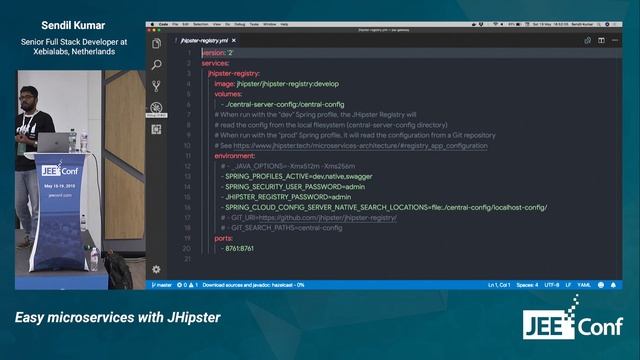The image size is (640, 360).
Task: Select the jhipster-registry.yml editor tab
Action: click(x=204, y=41)
